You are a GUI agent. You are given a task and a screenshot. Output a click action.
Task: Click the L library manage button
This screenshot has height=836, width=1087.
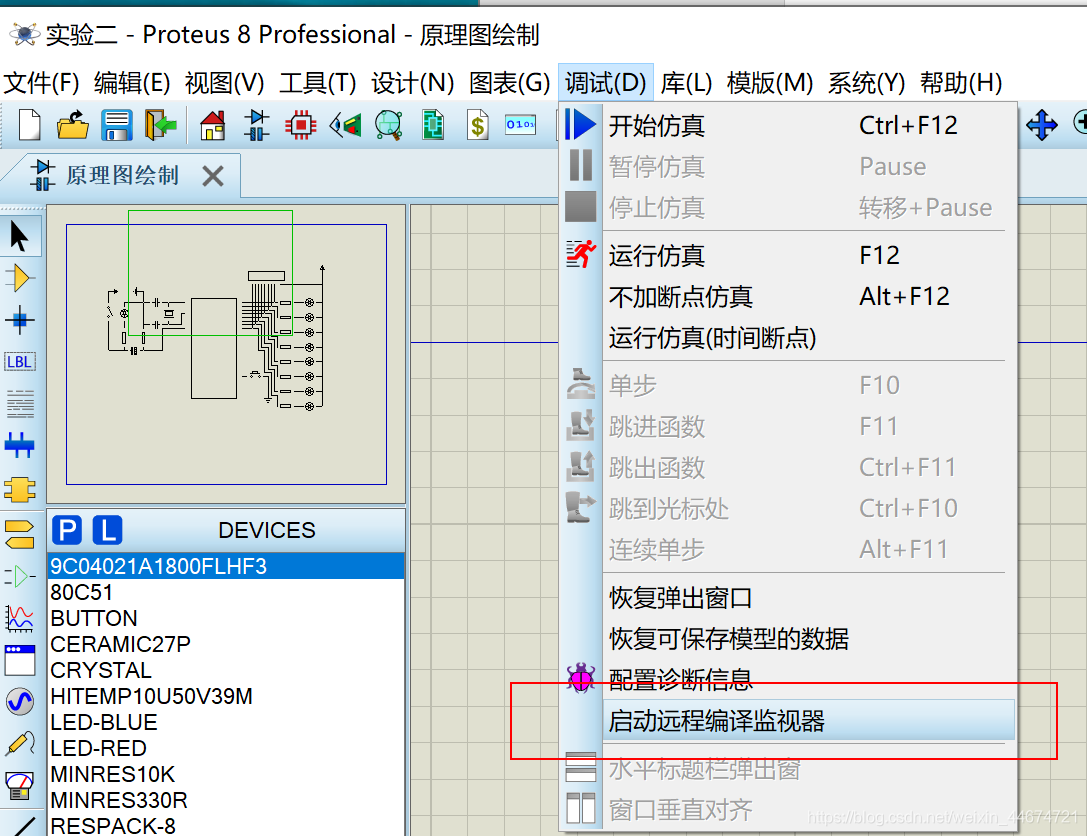click(107, 530)
